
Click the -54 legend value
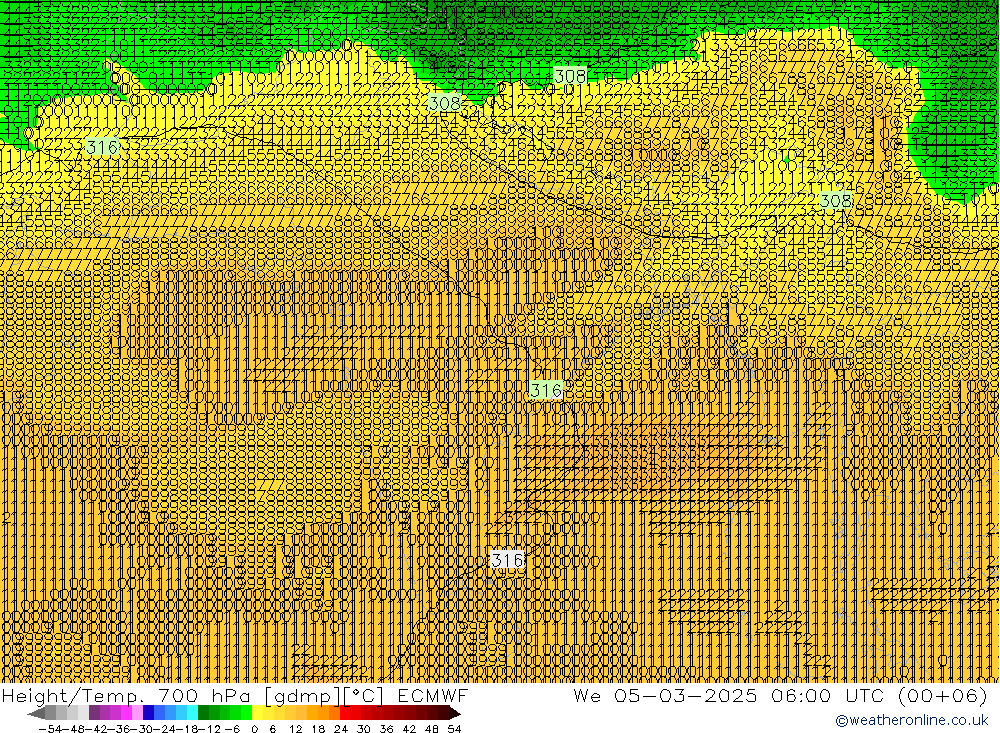click(50, 729)
